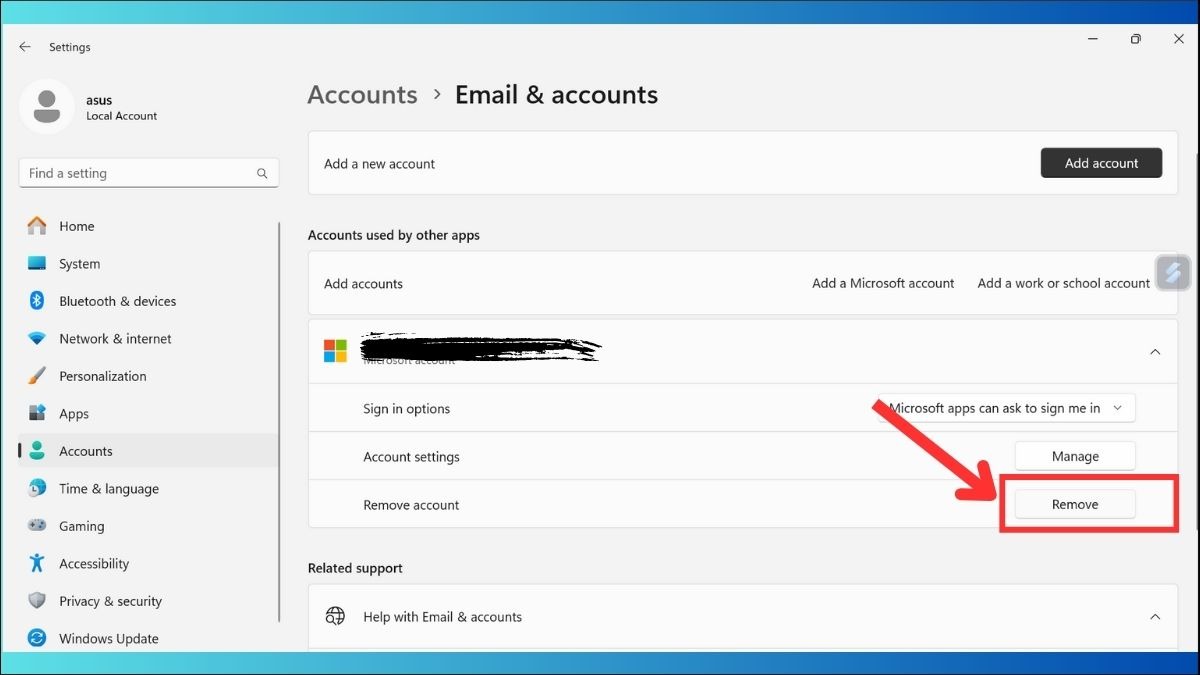
Task: Select Network & internet in the sidebar
Action: (149, 339)
